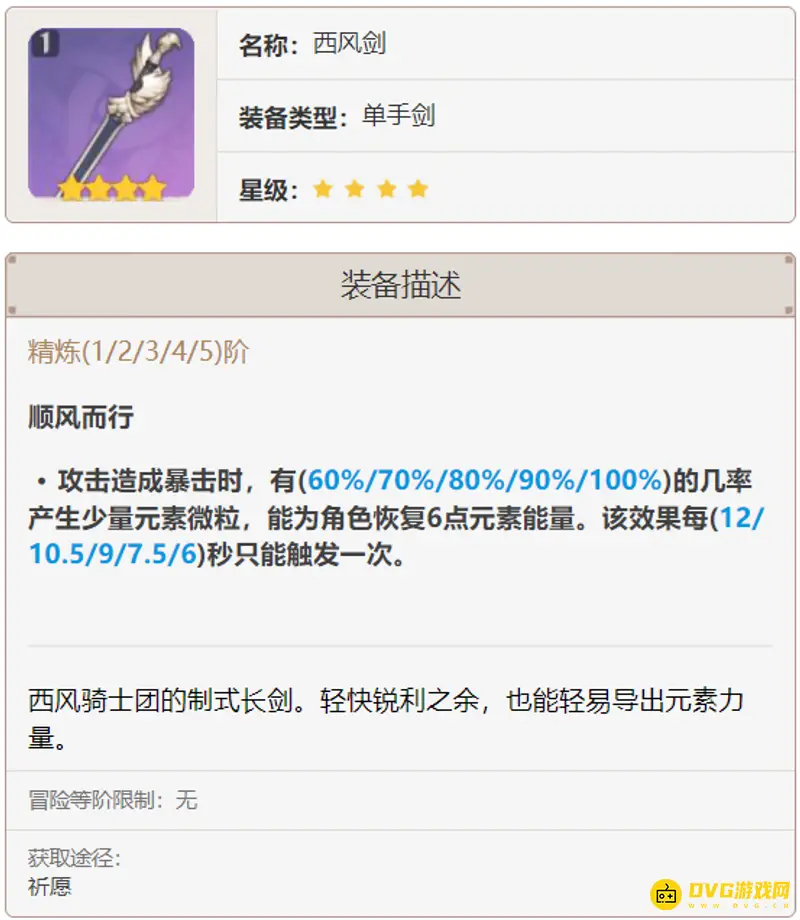Click the blue 60%/70%/80%/90%/100% values
Screen dimensions: 800x920
485,480
